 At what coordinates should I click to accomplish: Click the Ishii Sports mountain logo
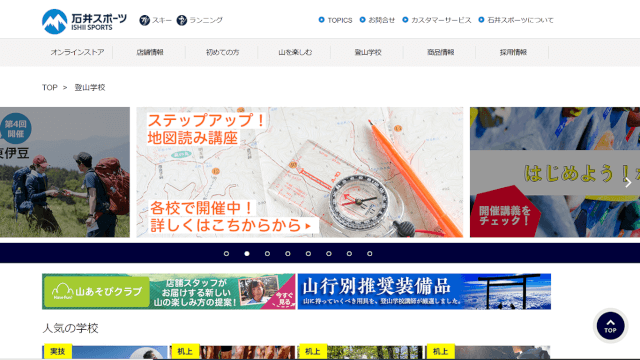[x=54, y=21]
